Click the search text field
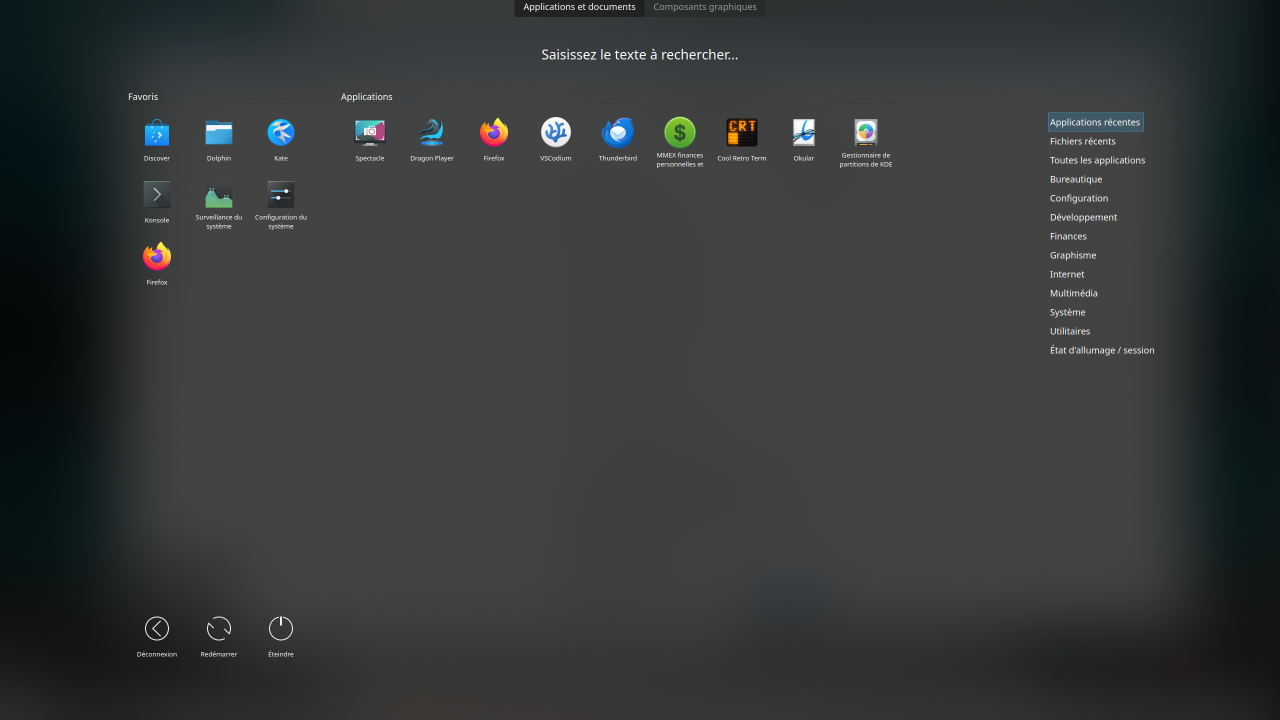The width and height of the screenshot is (1280, 720). (640, 55)
